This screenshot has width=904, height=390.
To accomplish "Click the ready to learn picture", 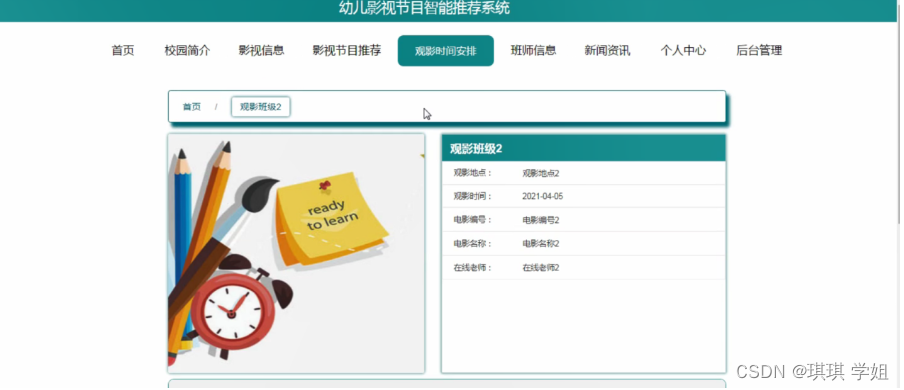I will click(x=296, y=254).
